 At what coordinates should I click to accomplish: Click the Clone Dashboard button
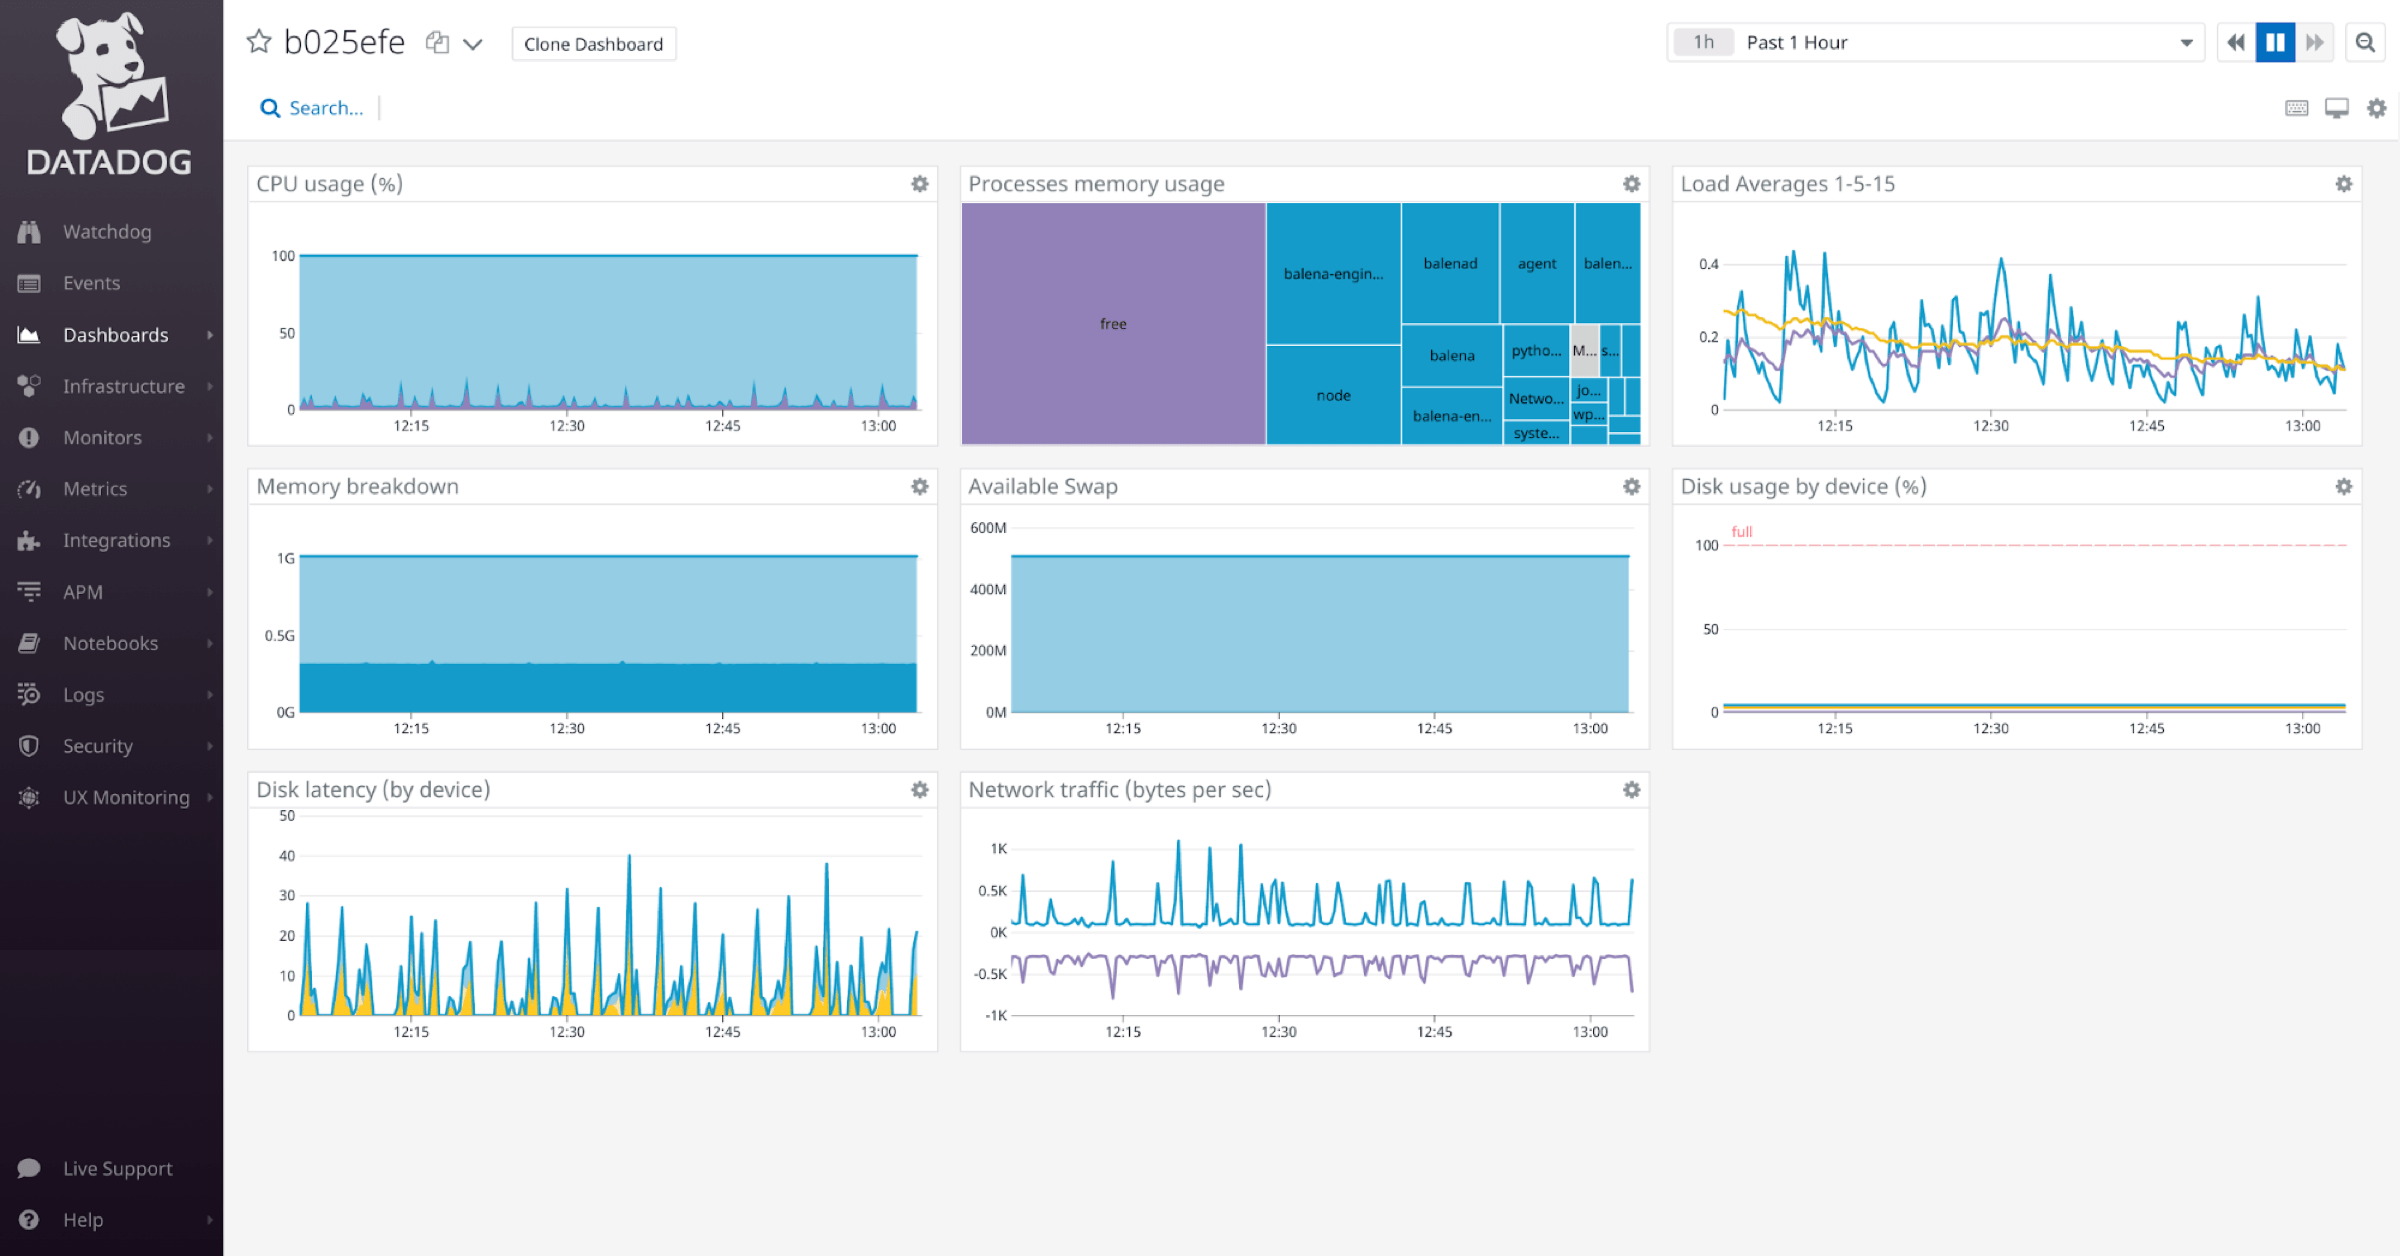point(593,44)
